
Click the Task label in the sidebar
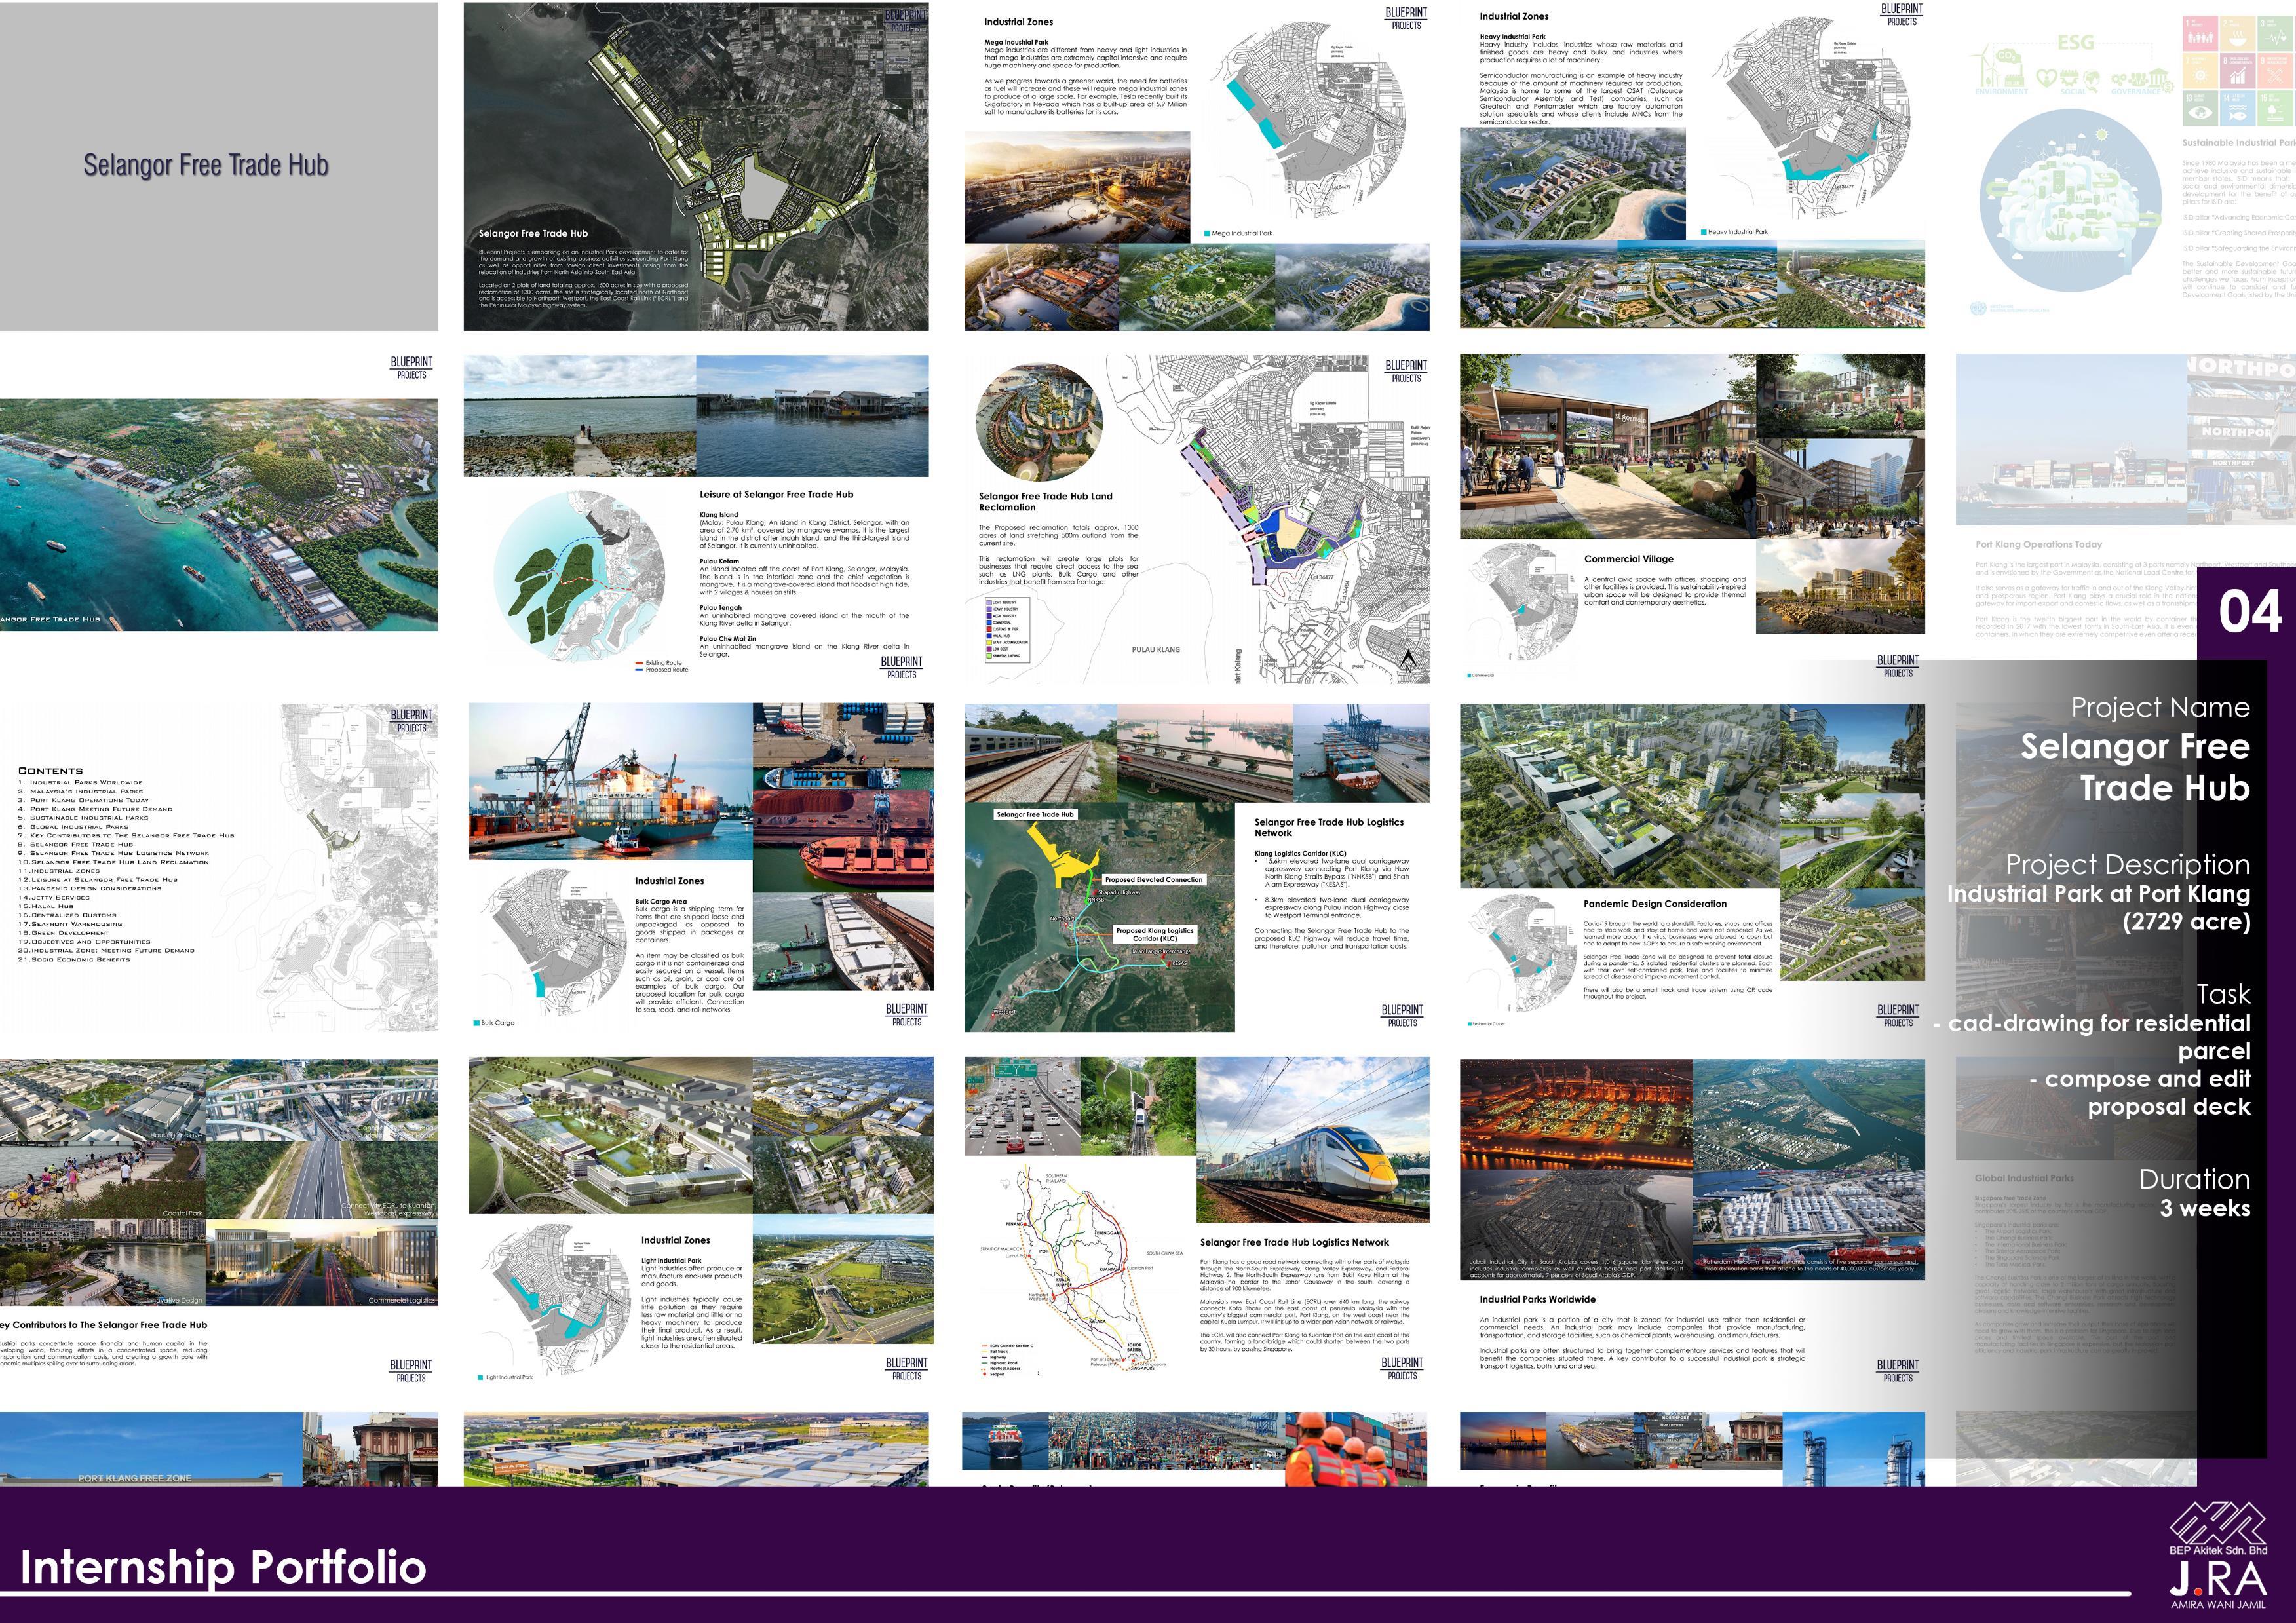(x=2224, y=994)
